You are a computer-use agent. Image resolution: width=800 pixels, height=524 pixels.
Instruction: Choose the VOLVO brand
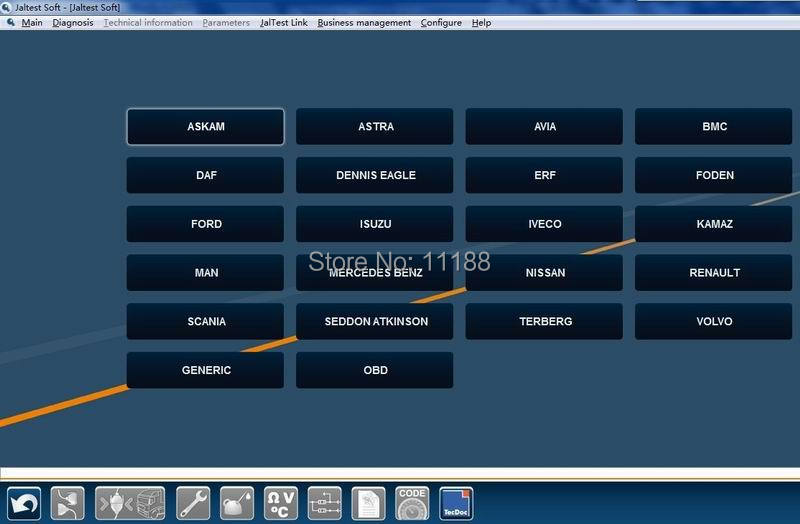point(714,321)
